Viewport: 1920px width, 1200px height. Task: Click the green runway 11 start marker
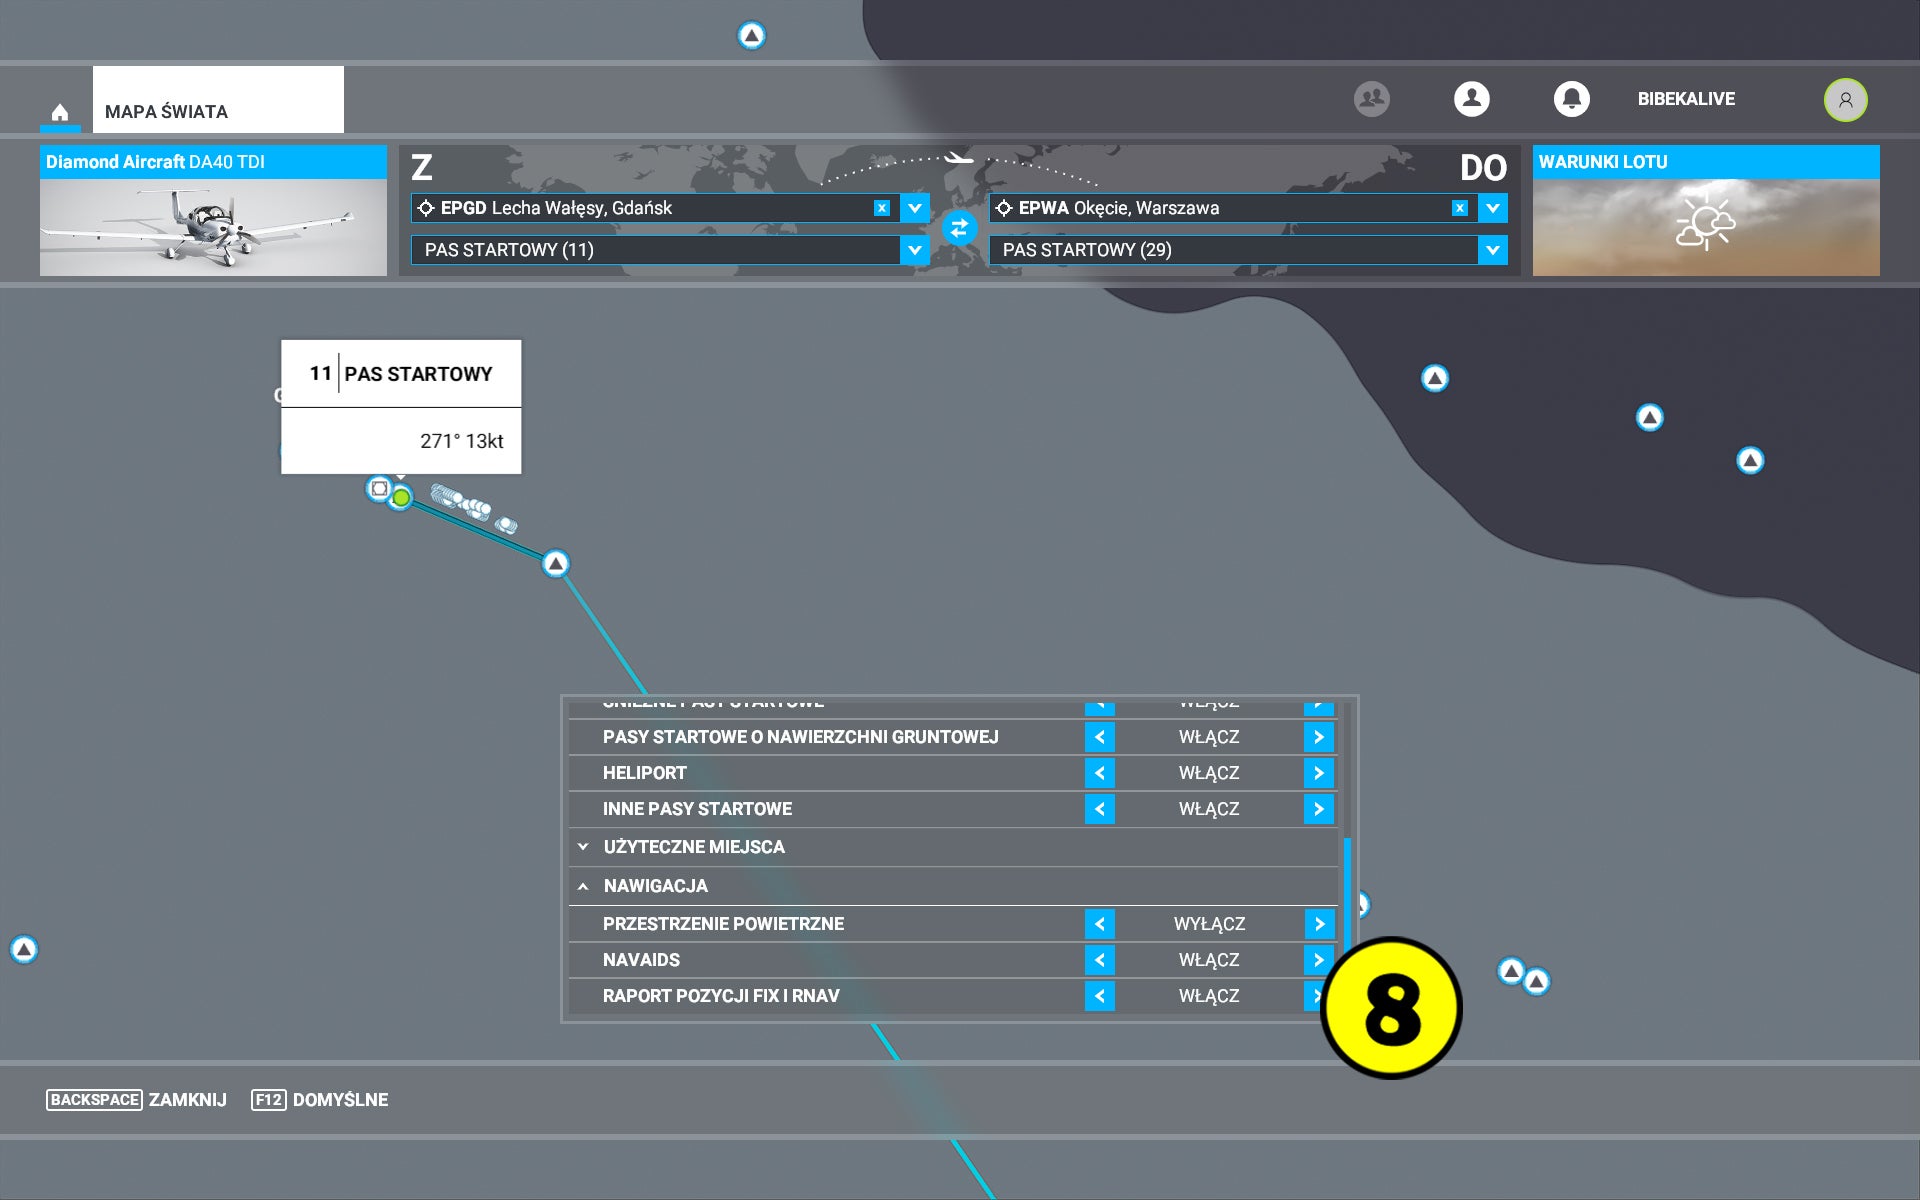coord(401,497)
